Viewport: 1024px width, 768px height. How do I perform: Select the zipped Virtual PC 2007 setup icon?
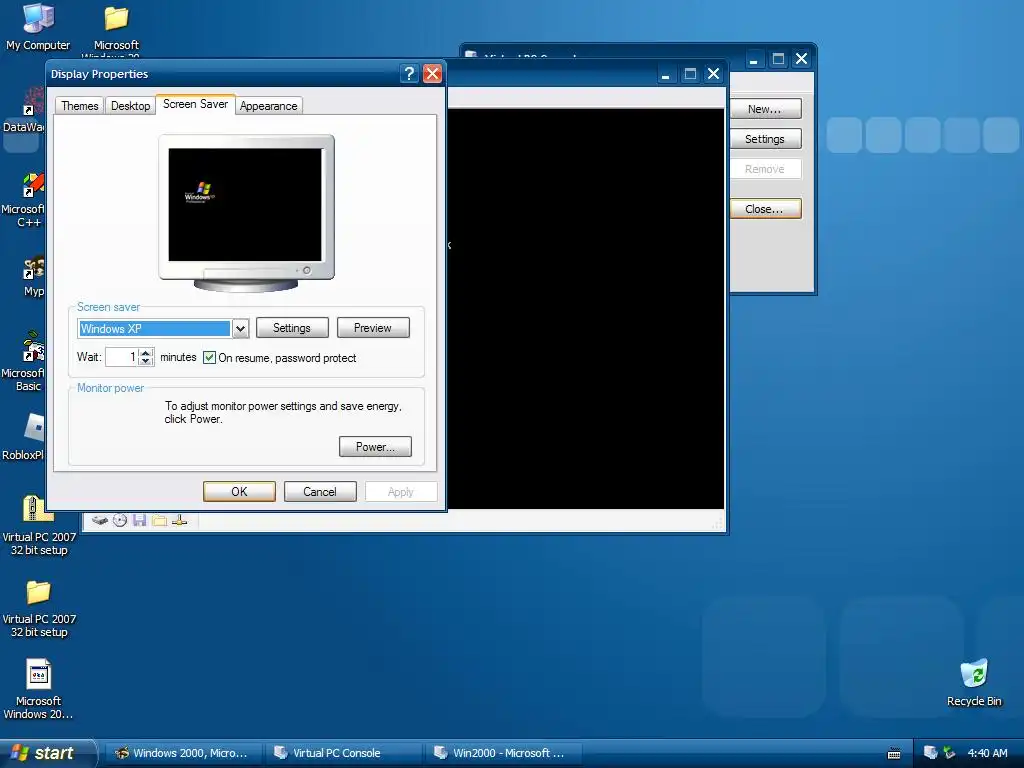click(39, 526)
